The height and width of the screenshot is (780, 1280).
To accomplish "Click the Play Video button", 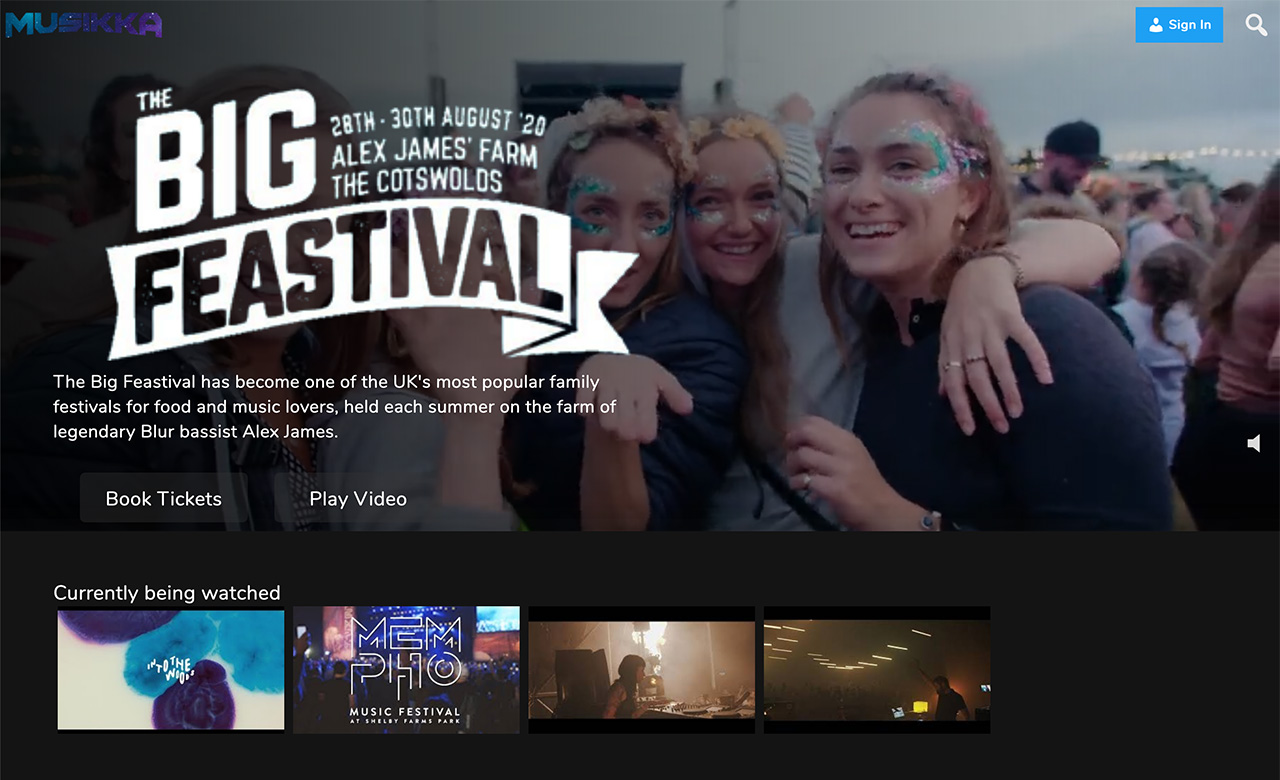I will point(358,498).
